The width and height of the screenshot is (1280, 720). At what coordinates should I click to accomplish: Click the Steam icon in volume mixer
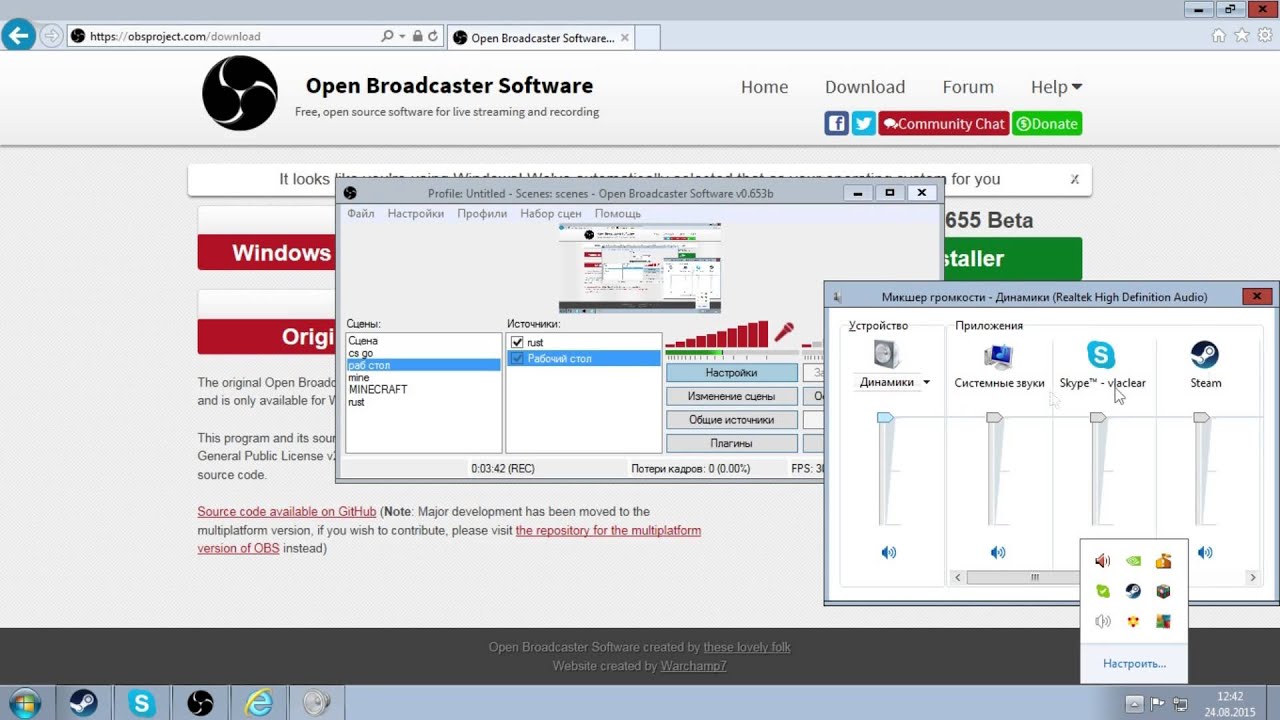point(1204,355)
